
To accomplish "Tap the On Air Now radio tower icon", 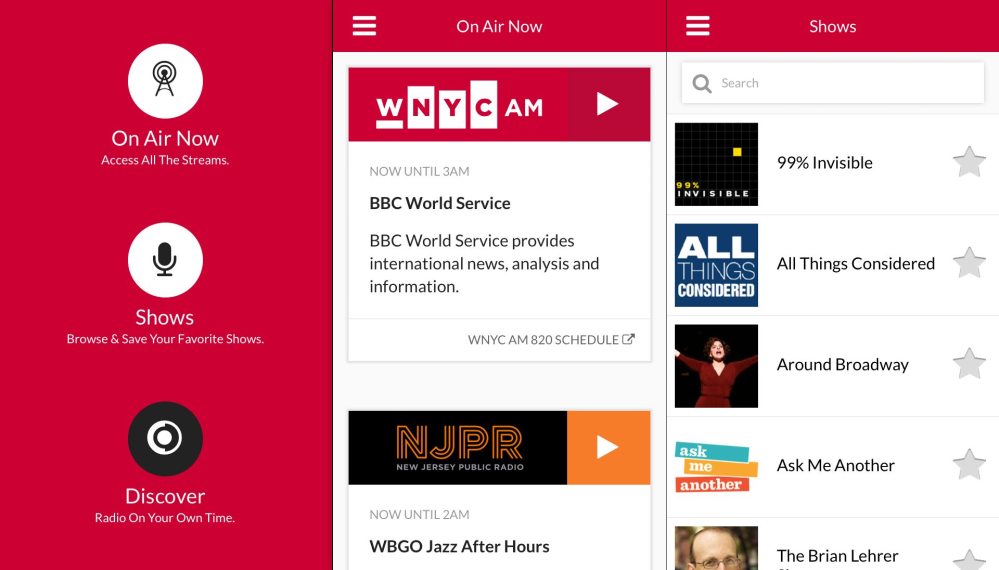I will click(x=165, y=81).
